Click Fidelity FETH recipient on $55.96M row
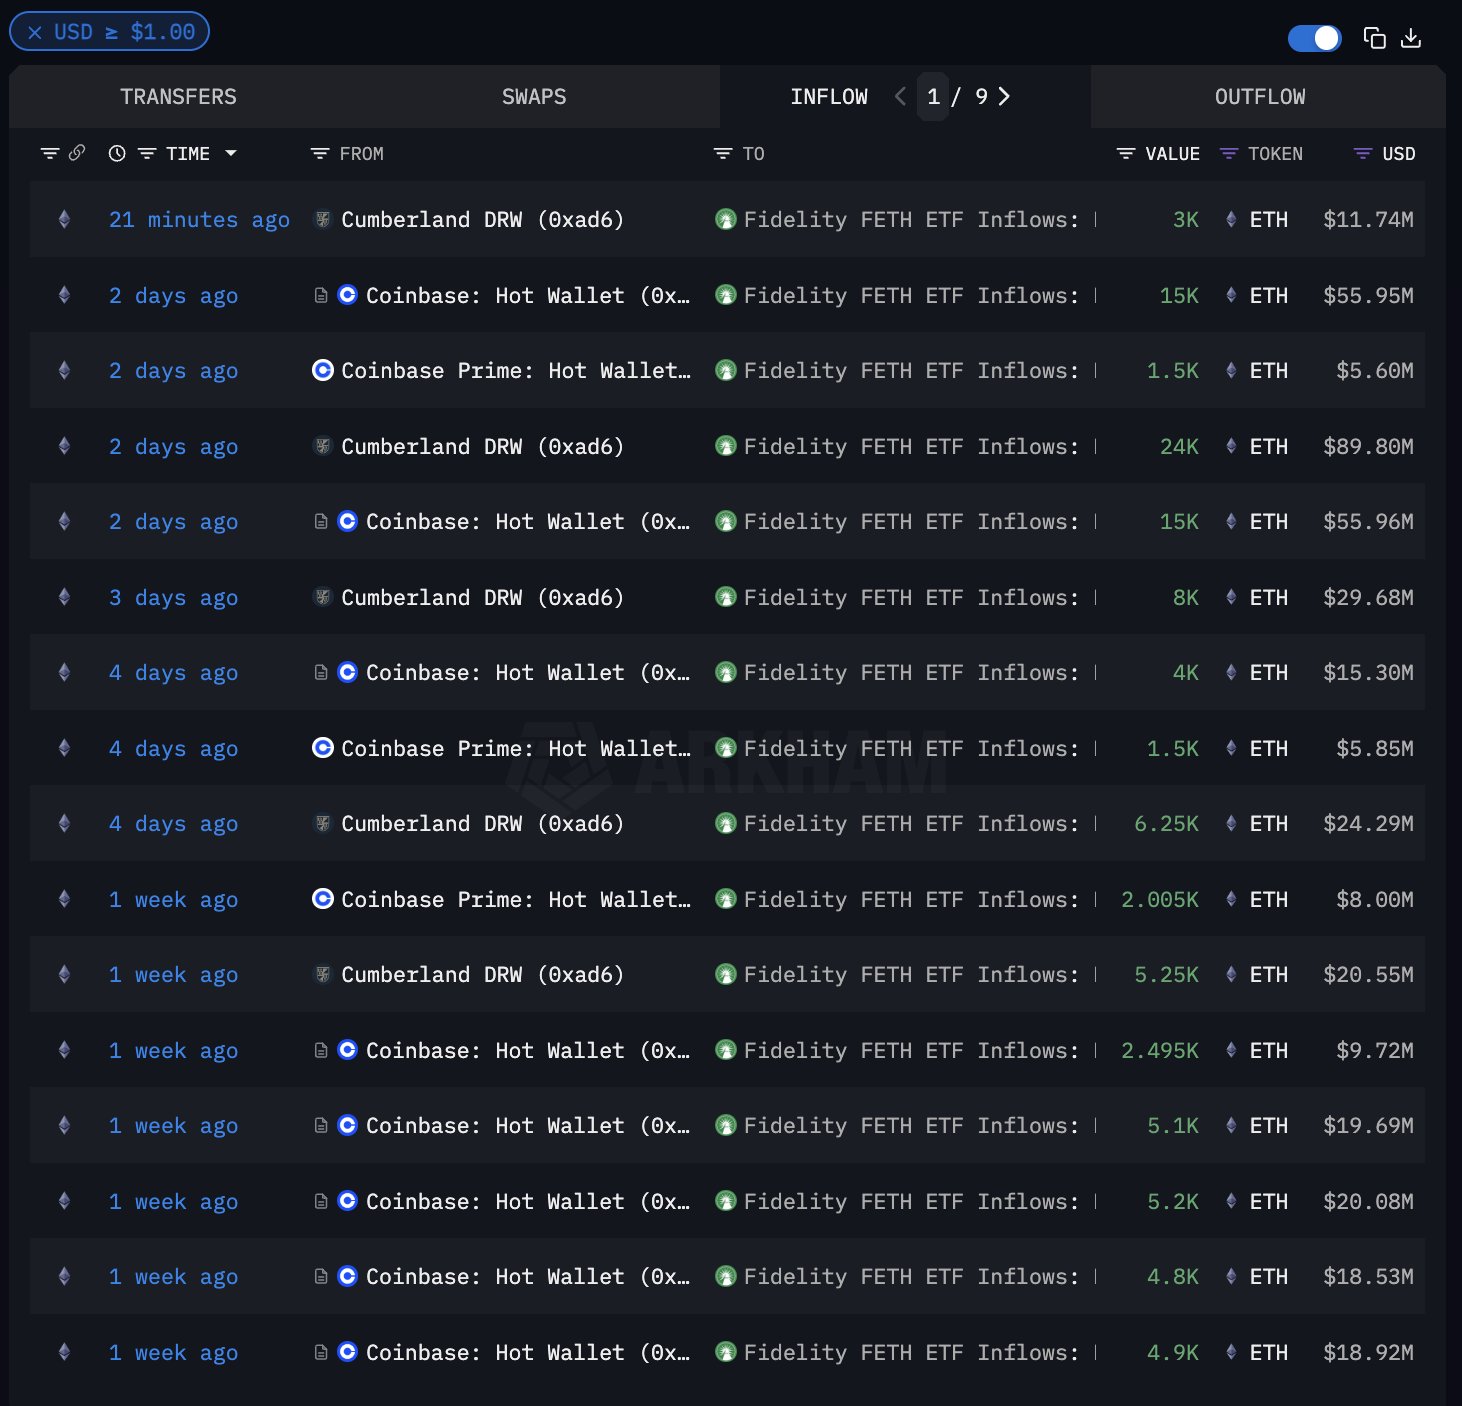Screen dimensions: 1462x1406 click(x=911, y=522)
